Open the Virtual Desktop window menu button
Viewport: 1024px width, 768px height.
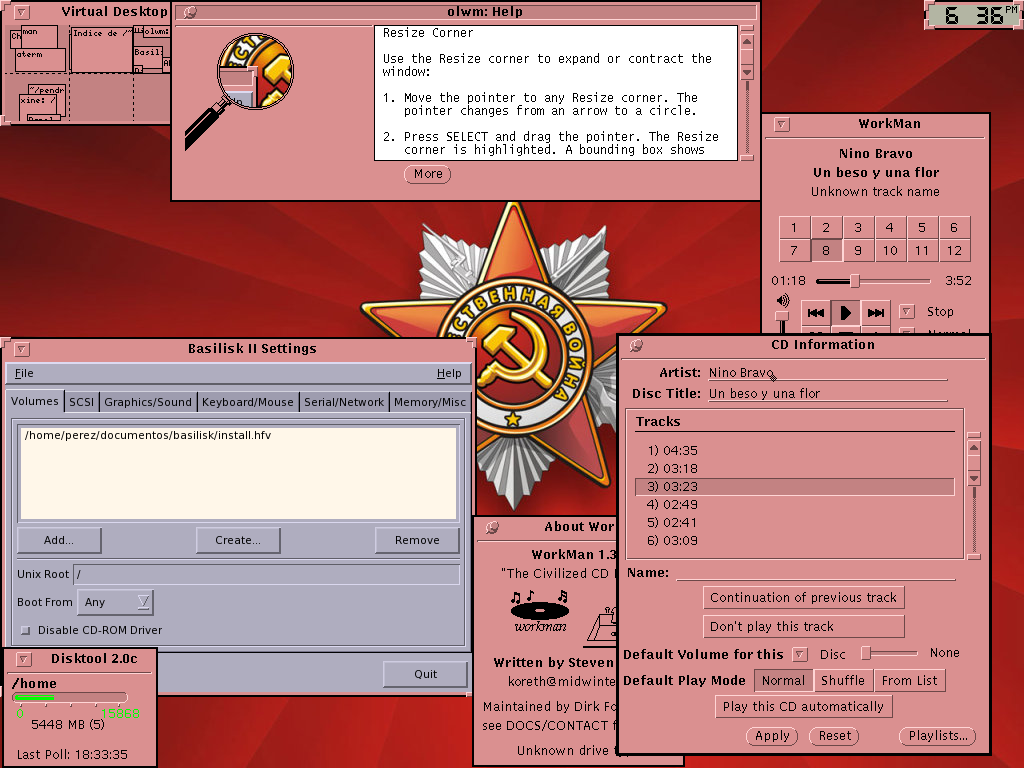point(22,12)
